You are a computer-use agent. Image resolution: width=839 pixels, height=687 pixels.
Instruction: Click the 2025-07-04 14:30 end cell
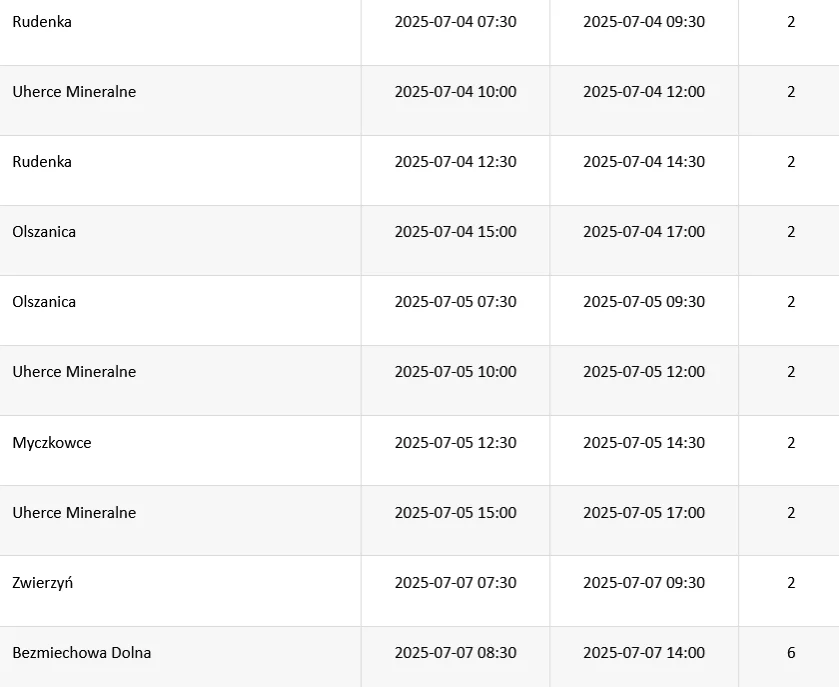tap(644, 161)
